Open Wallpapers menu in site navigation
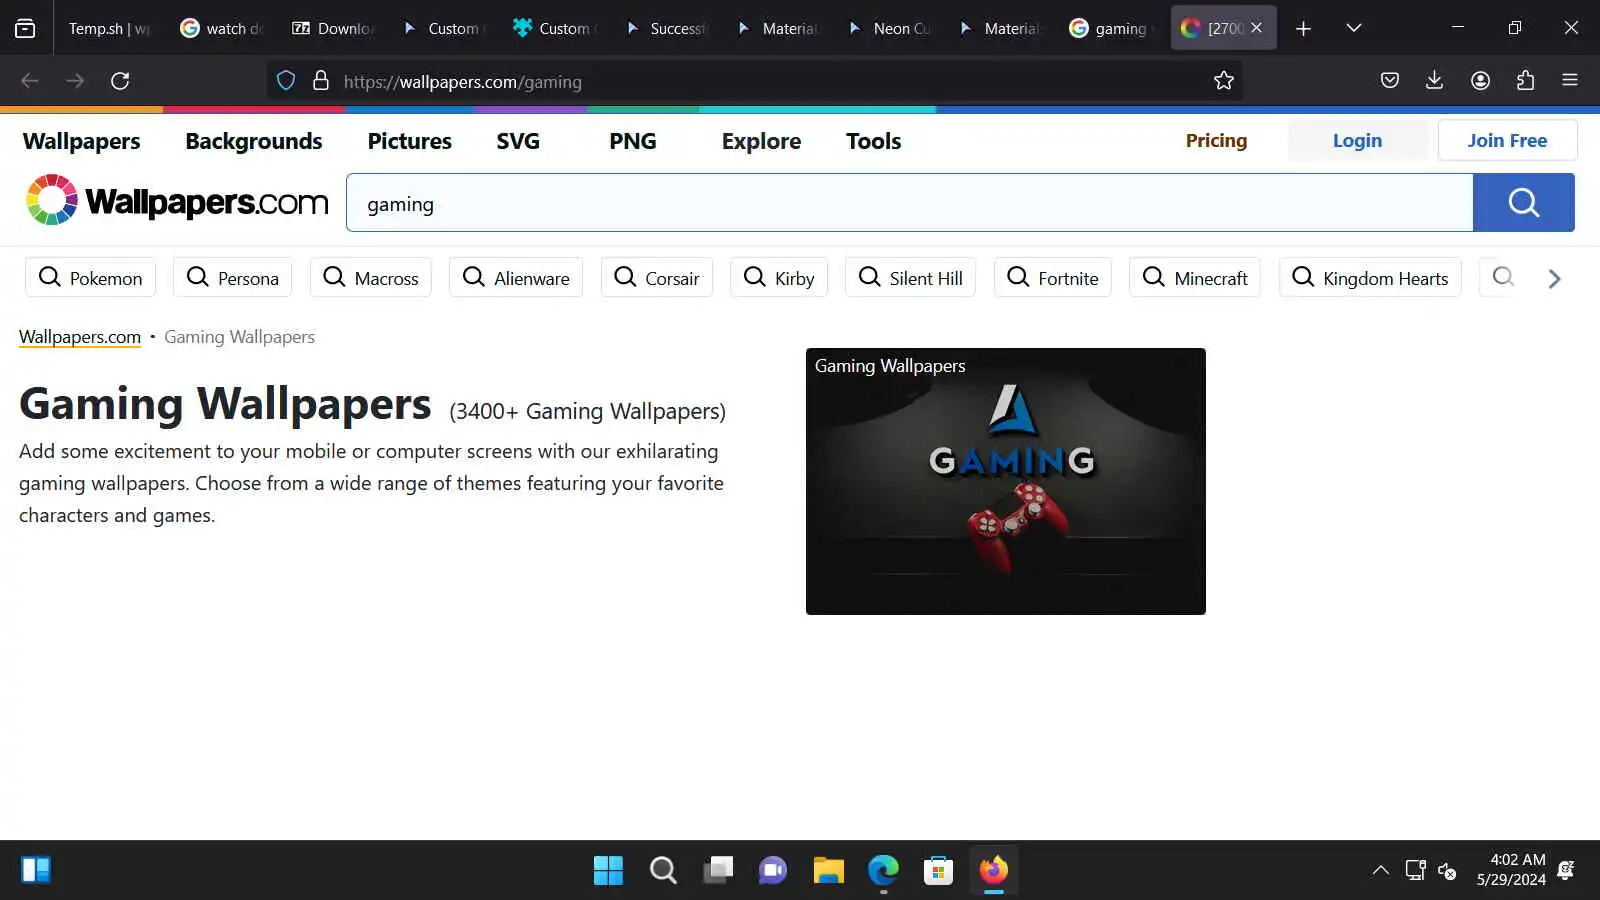The image size is (1600, 900). (x=81, y=141)
